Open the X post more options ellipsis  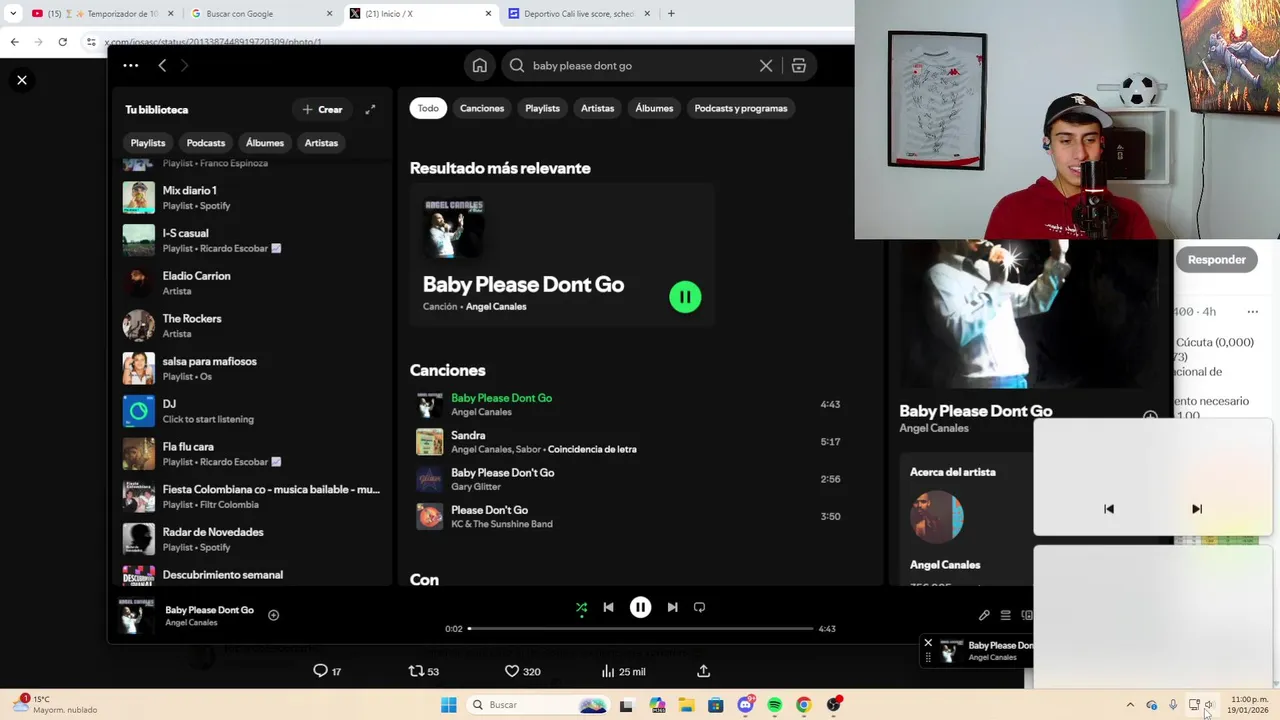[1252, 312]
